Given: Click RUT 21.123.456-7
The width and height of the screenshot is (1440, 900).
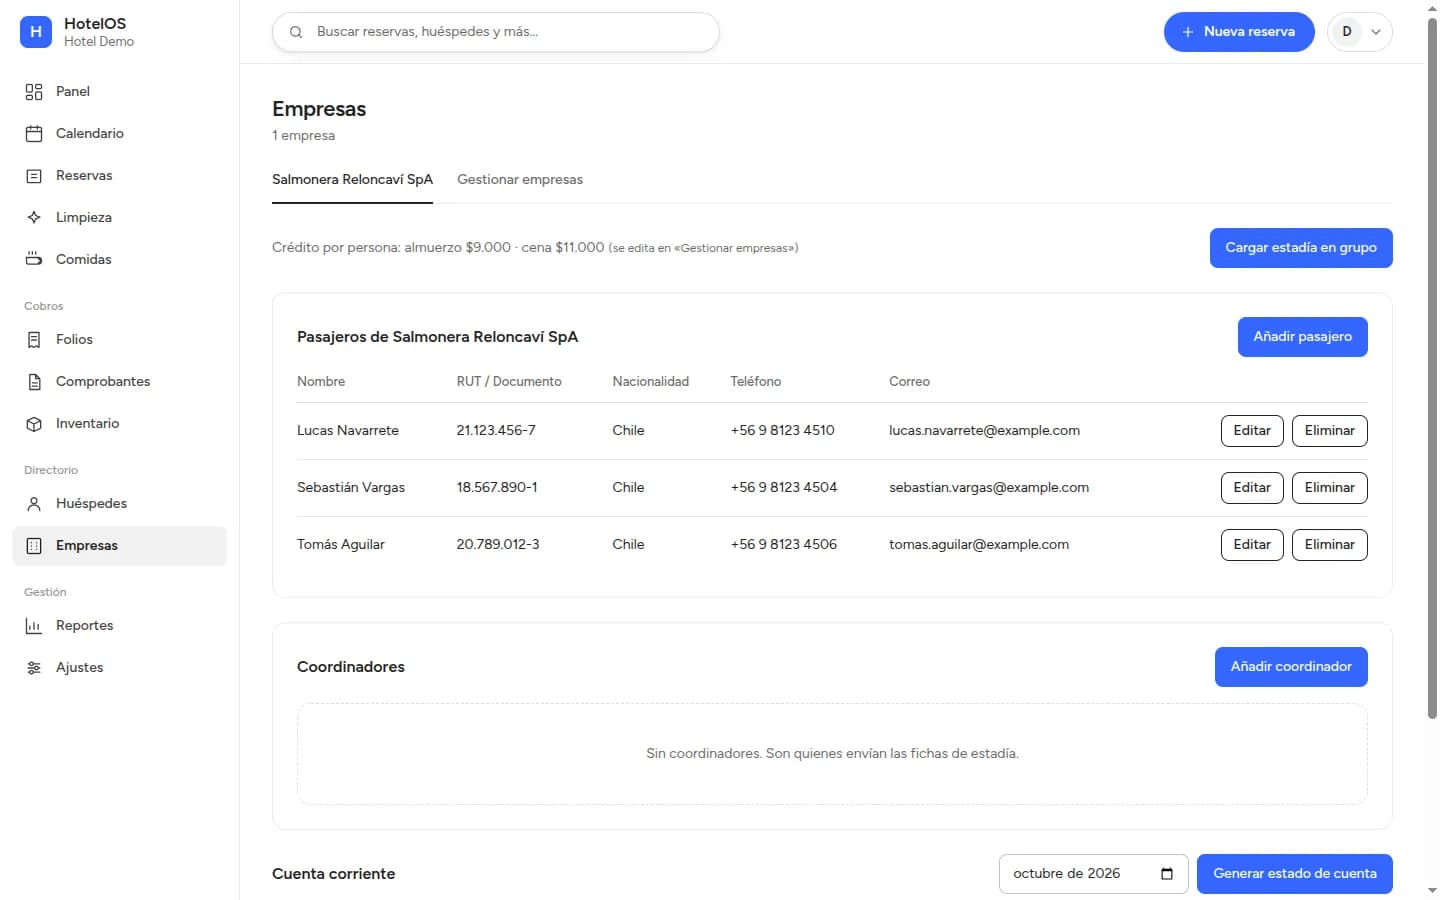Looking at the screenshot, I should (496, 431).
